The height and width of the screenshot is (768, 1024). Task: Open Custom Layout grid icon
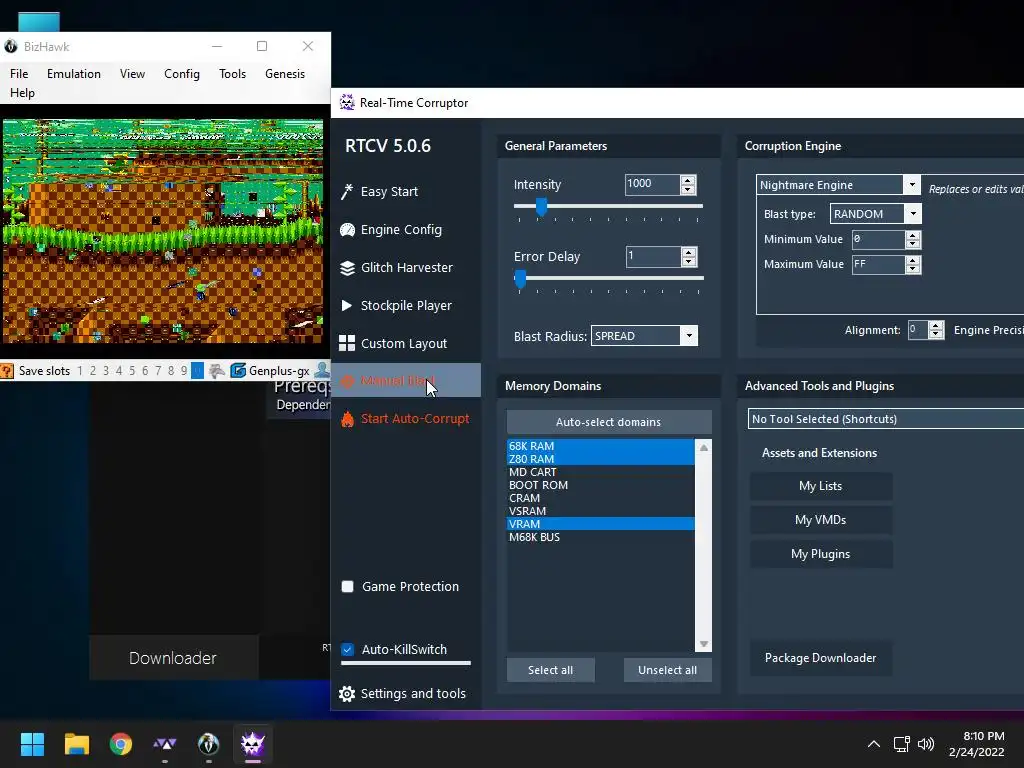click(347, 344)
